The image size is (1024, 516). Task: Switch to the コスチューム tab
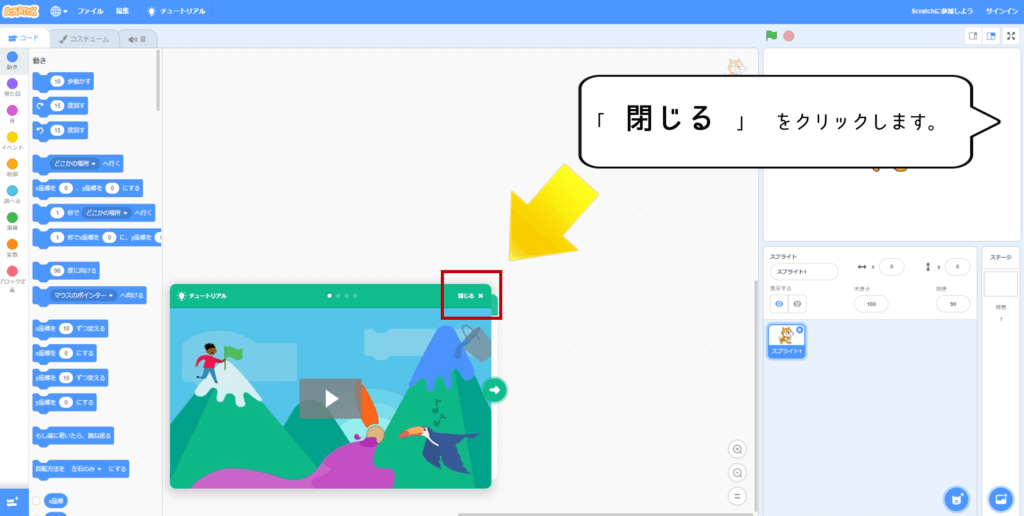(x=84, y=39)
